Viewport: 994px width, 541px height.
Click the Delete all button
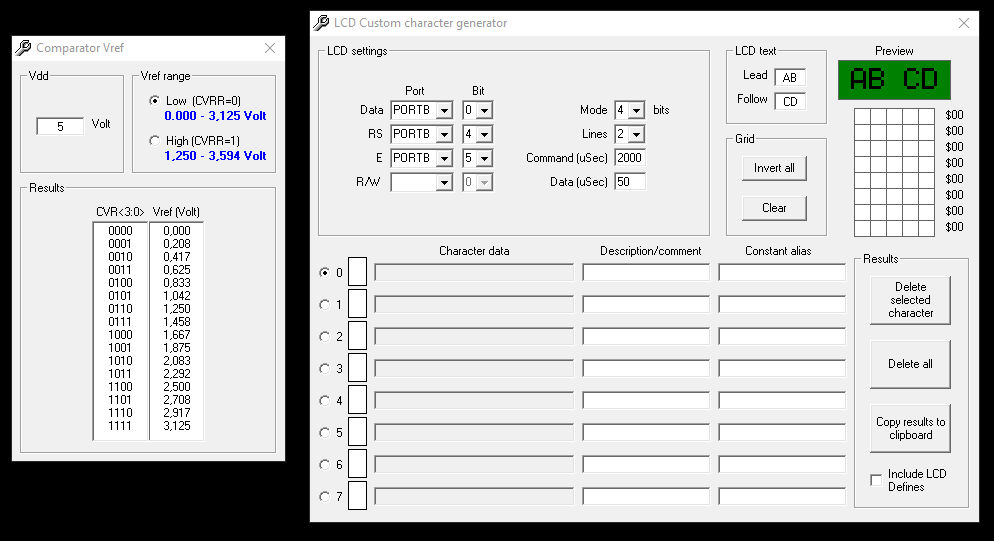(x=910, y=364)
